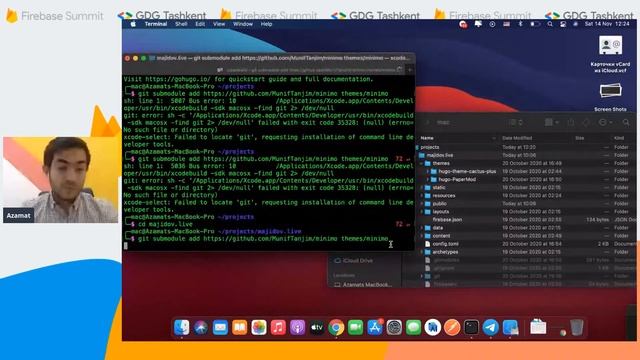This screenshot has width=640, height=360.
Task: Add a new tab in the Terminal window
Action: [410, 70]
